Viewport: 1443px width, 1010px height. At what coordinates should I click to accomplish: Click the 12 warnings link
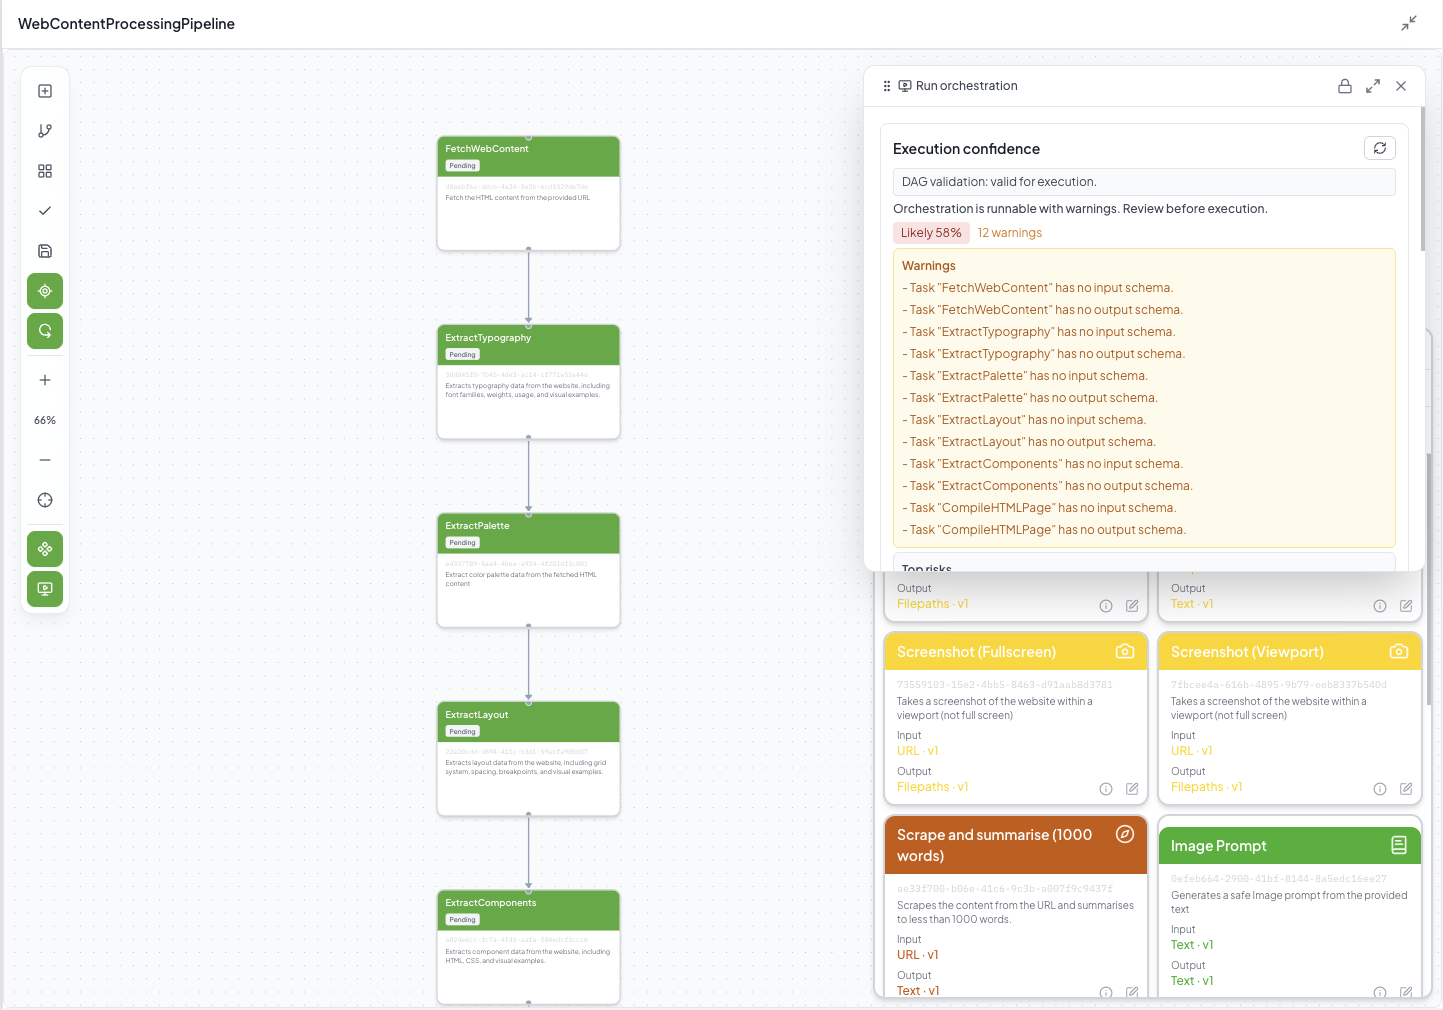pos(1009,233)
